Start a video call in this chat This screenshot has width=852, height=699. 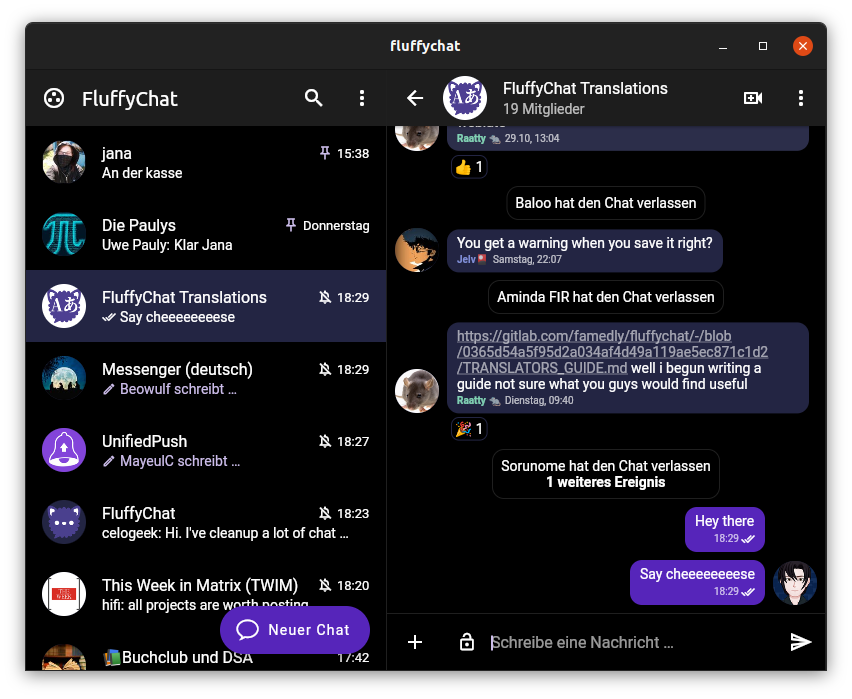tap(753, 98)
